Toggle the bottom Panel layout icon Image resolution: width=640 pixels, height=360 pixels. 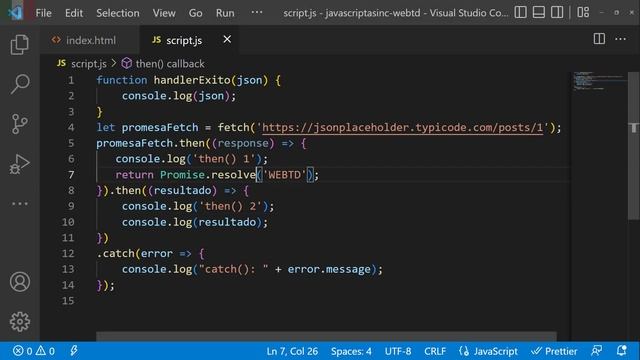539,13
